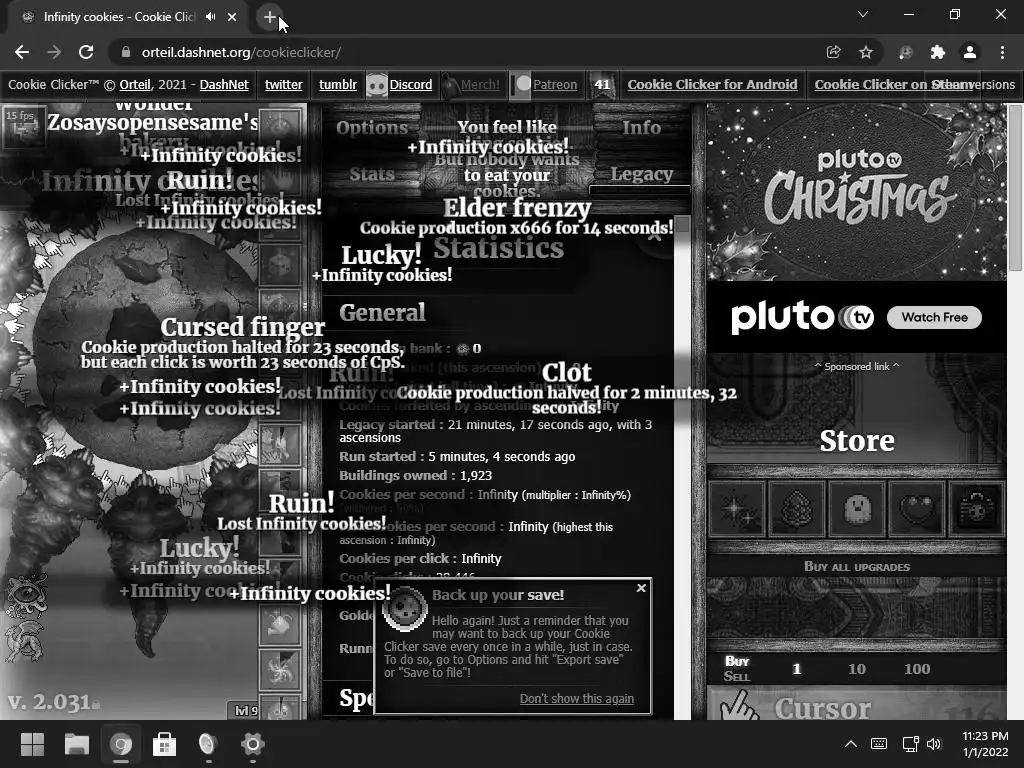Viewport: 1024px width, 768px height.
Task: Show hidden system tray icons
Action: point(851,744)
